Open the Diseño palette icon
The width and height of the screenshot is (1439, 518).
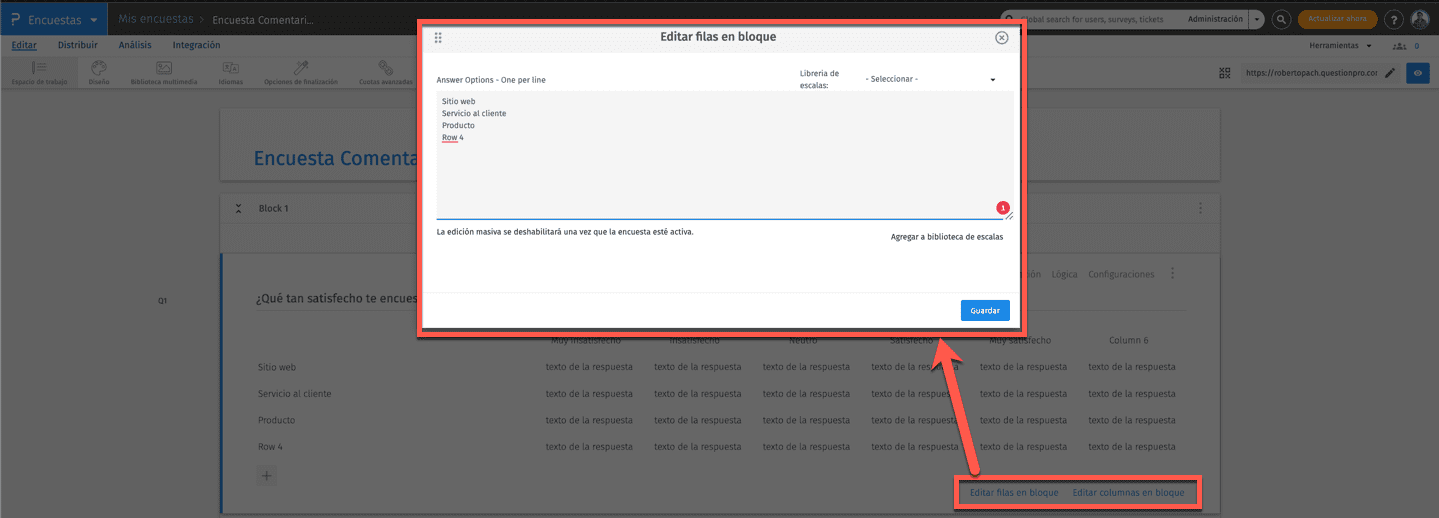(x=98, y=72)
